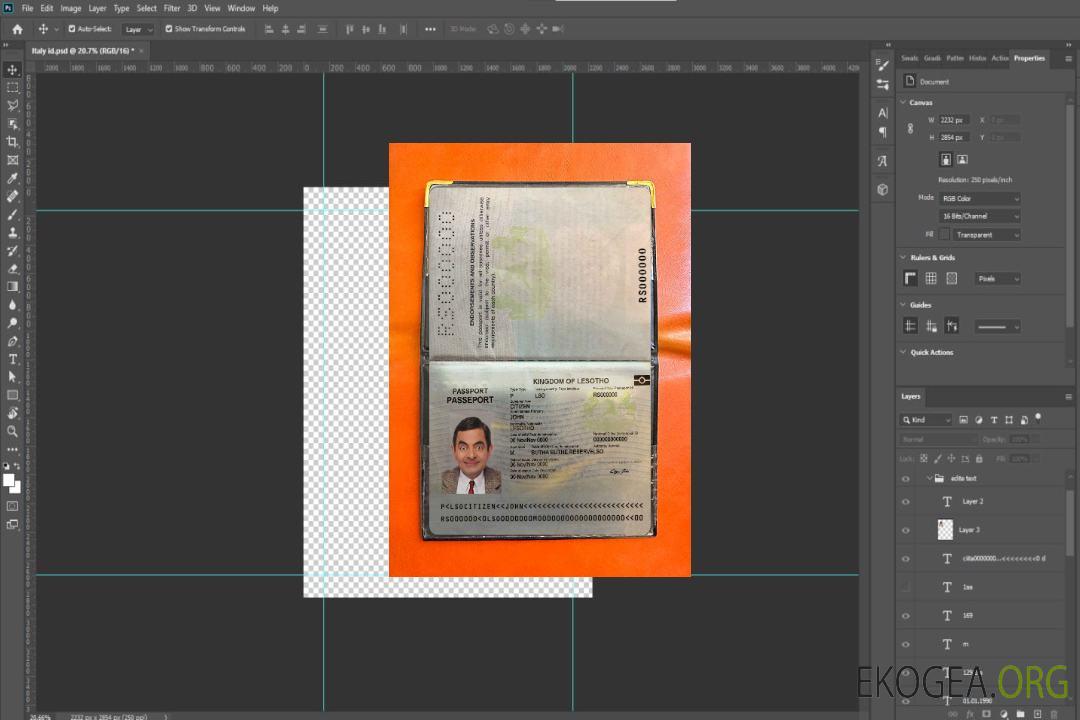Click the foreground color swatch
This screenshot has width=1080, height=720.
coord(9,481)
